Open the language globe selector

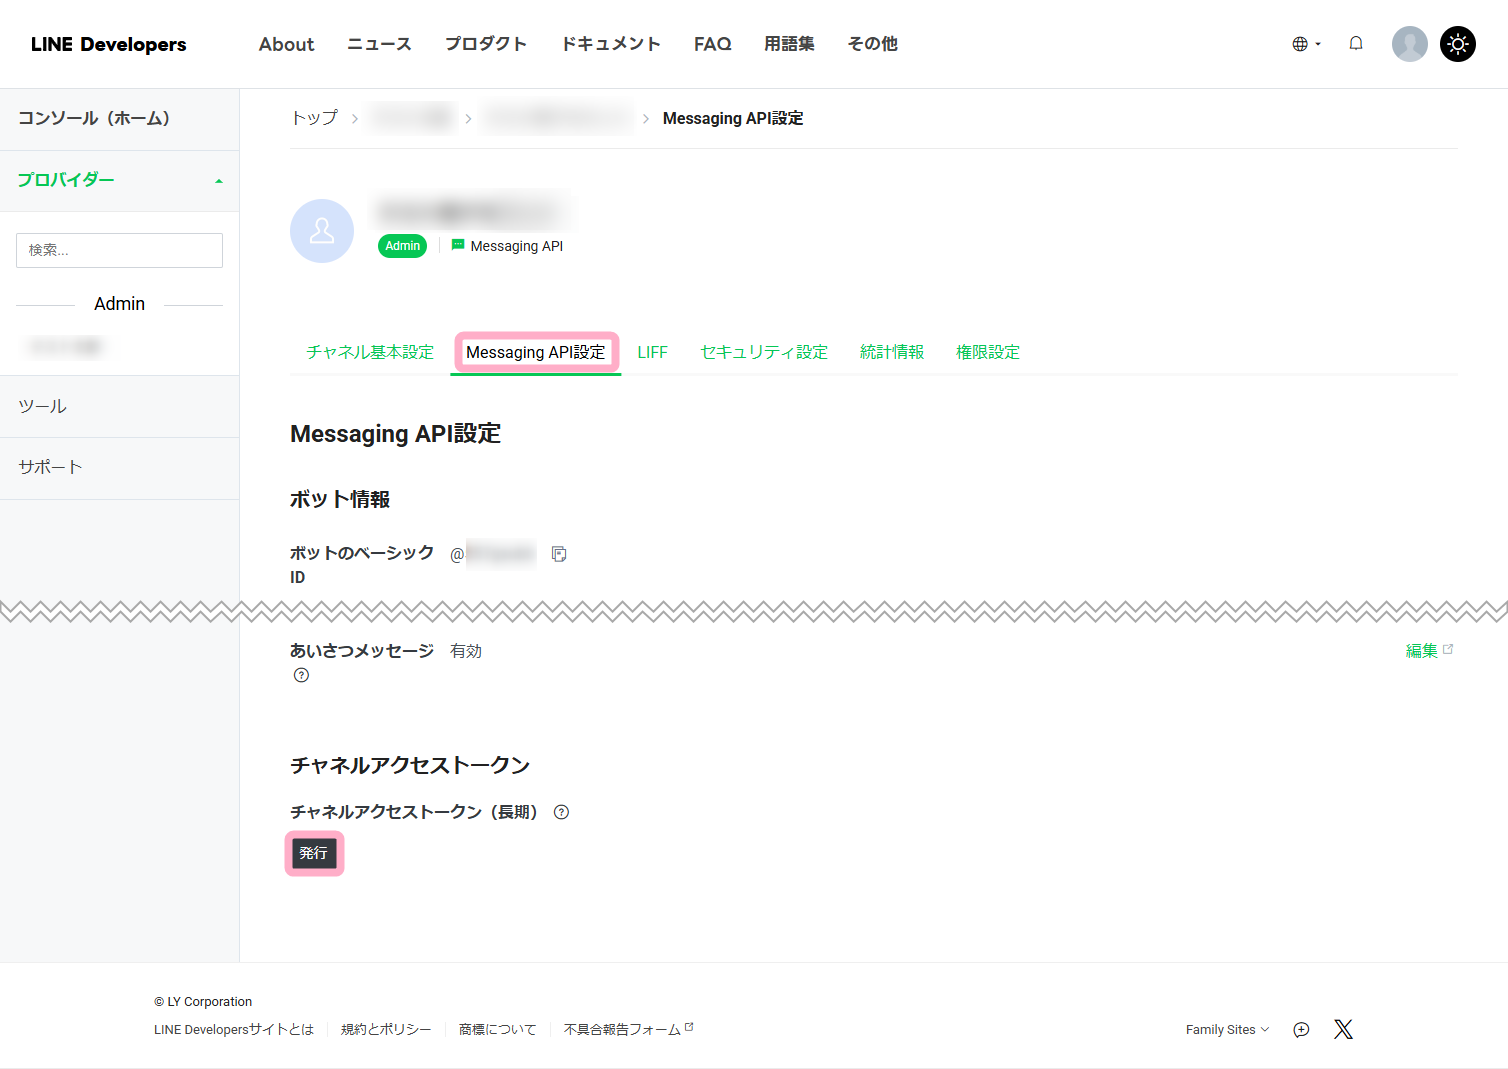1306,44
